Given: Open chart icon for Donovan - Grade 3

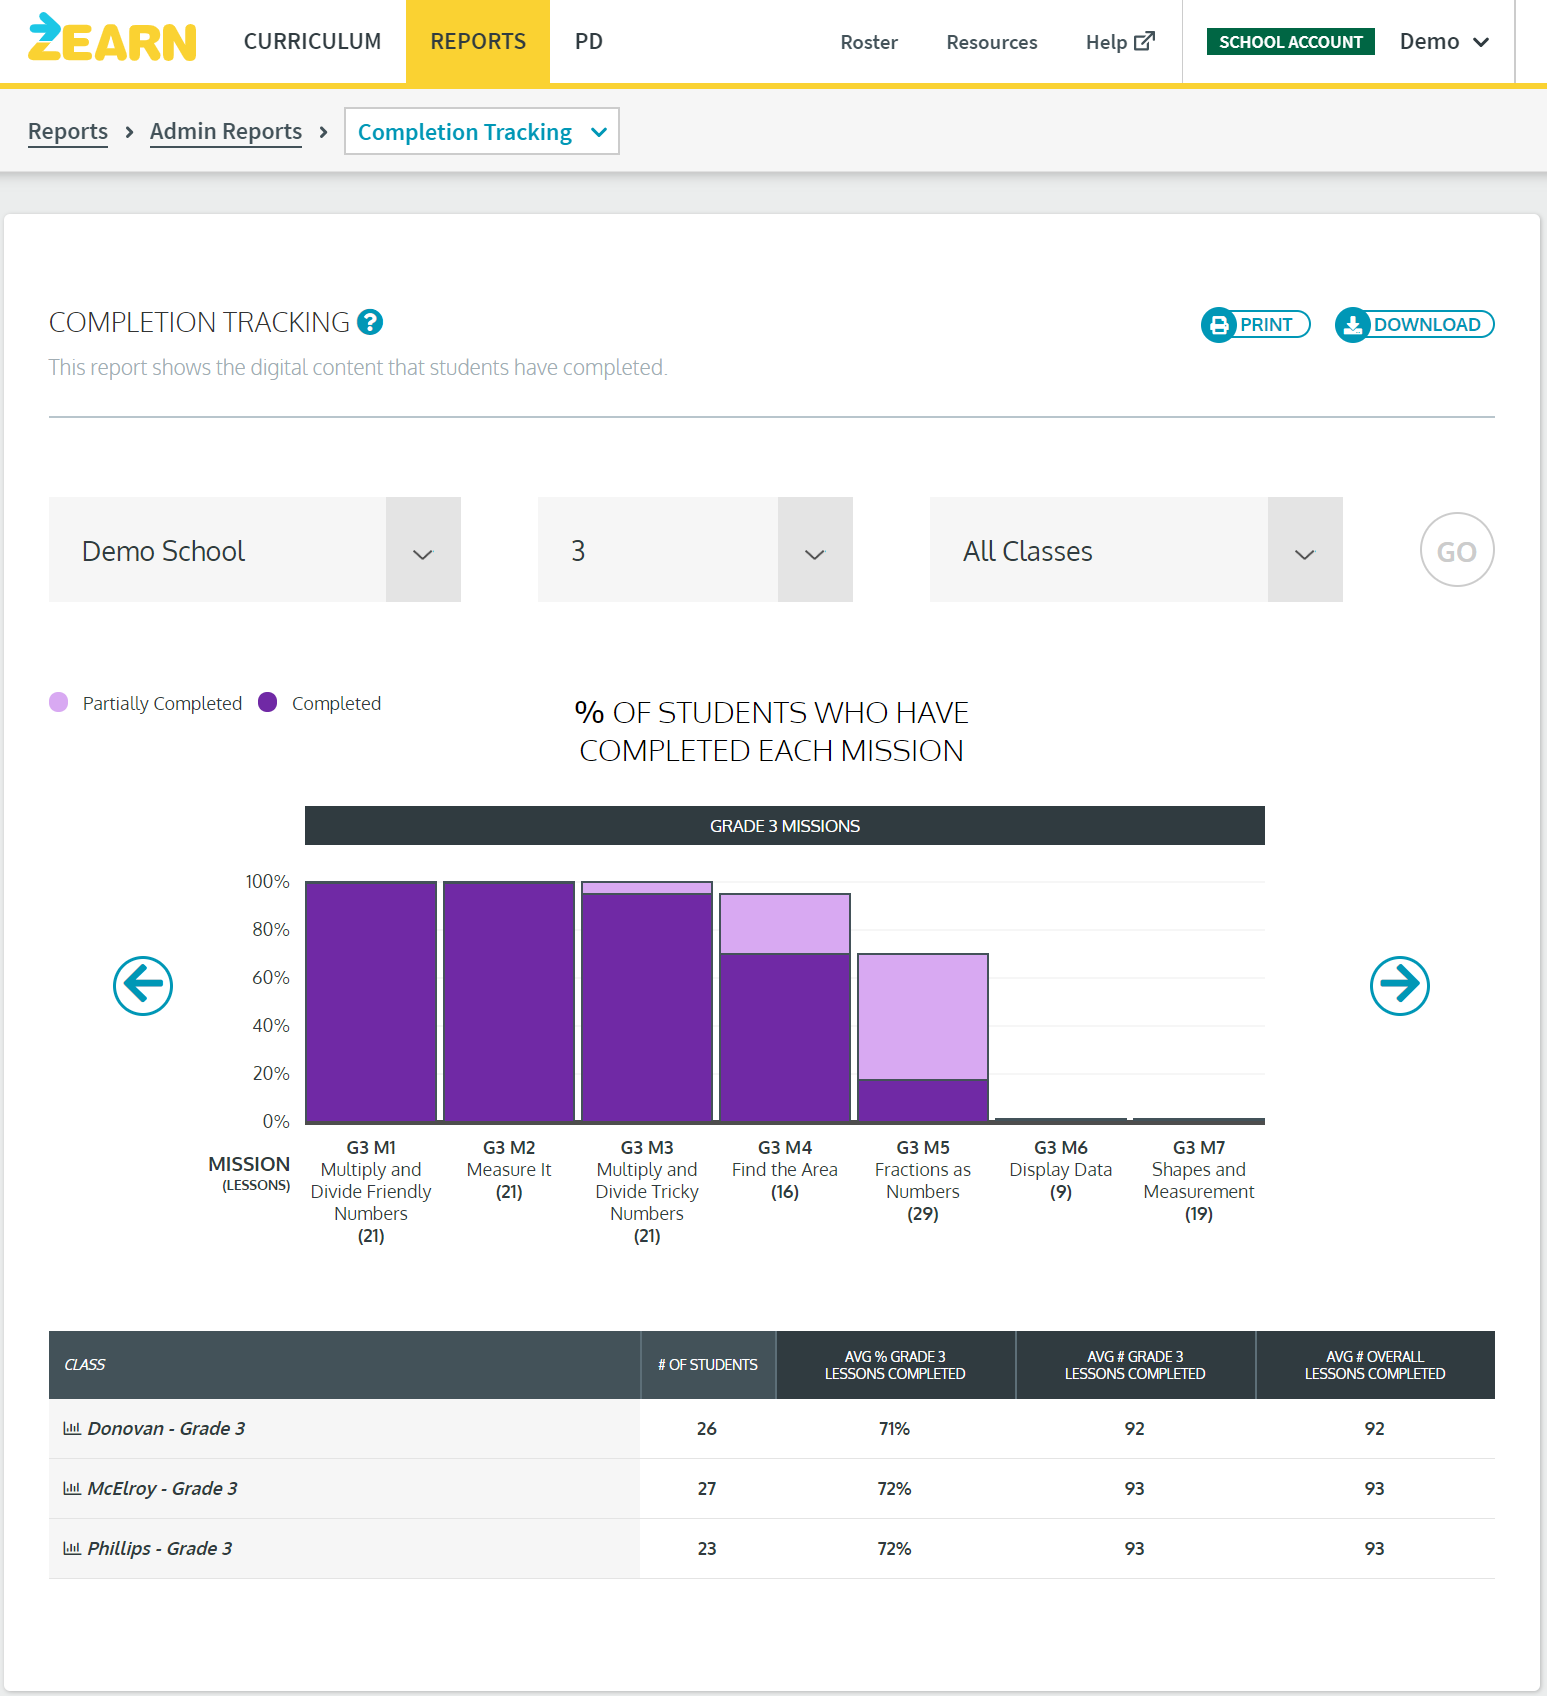Looking at the screenshot, I should [x=72, y=1428].
